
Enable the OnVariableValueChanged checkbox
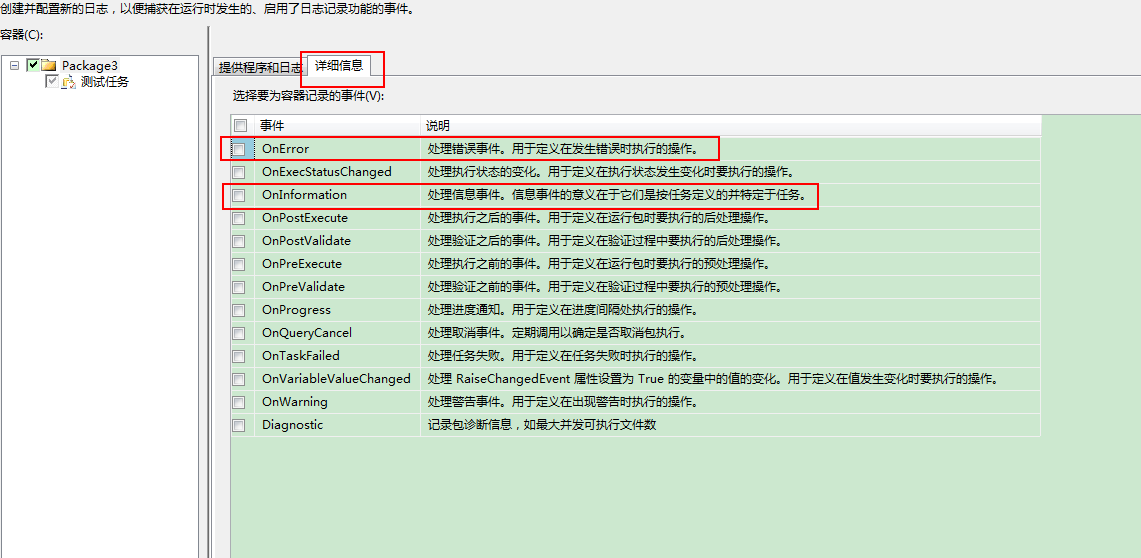(x=238, y=380)
